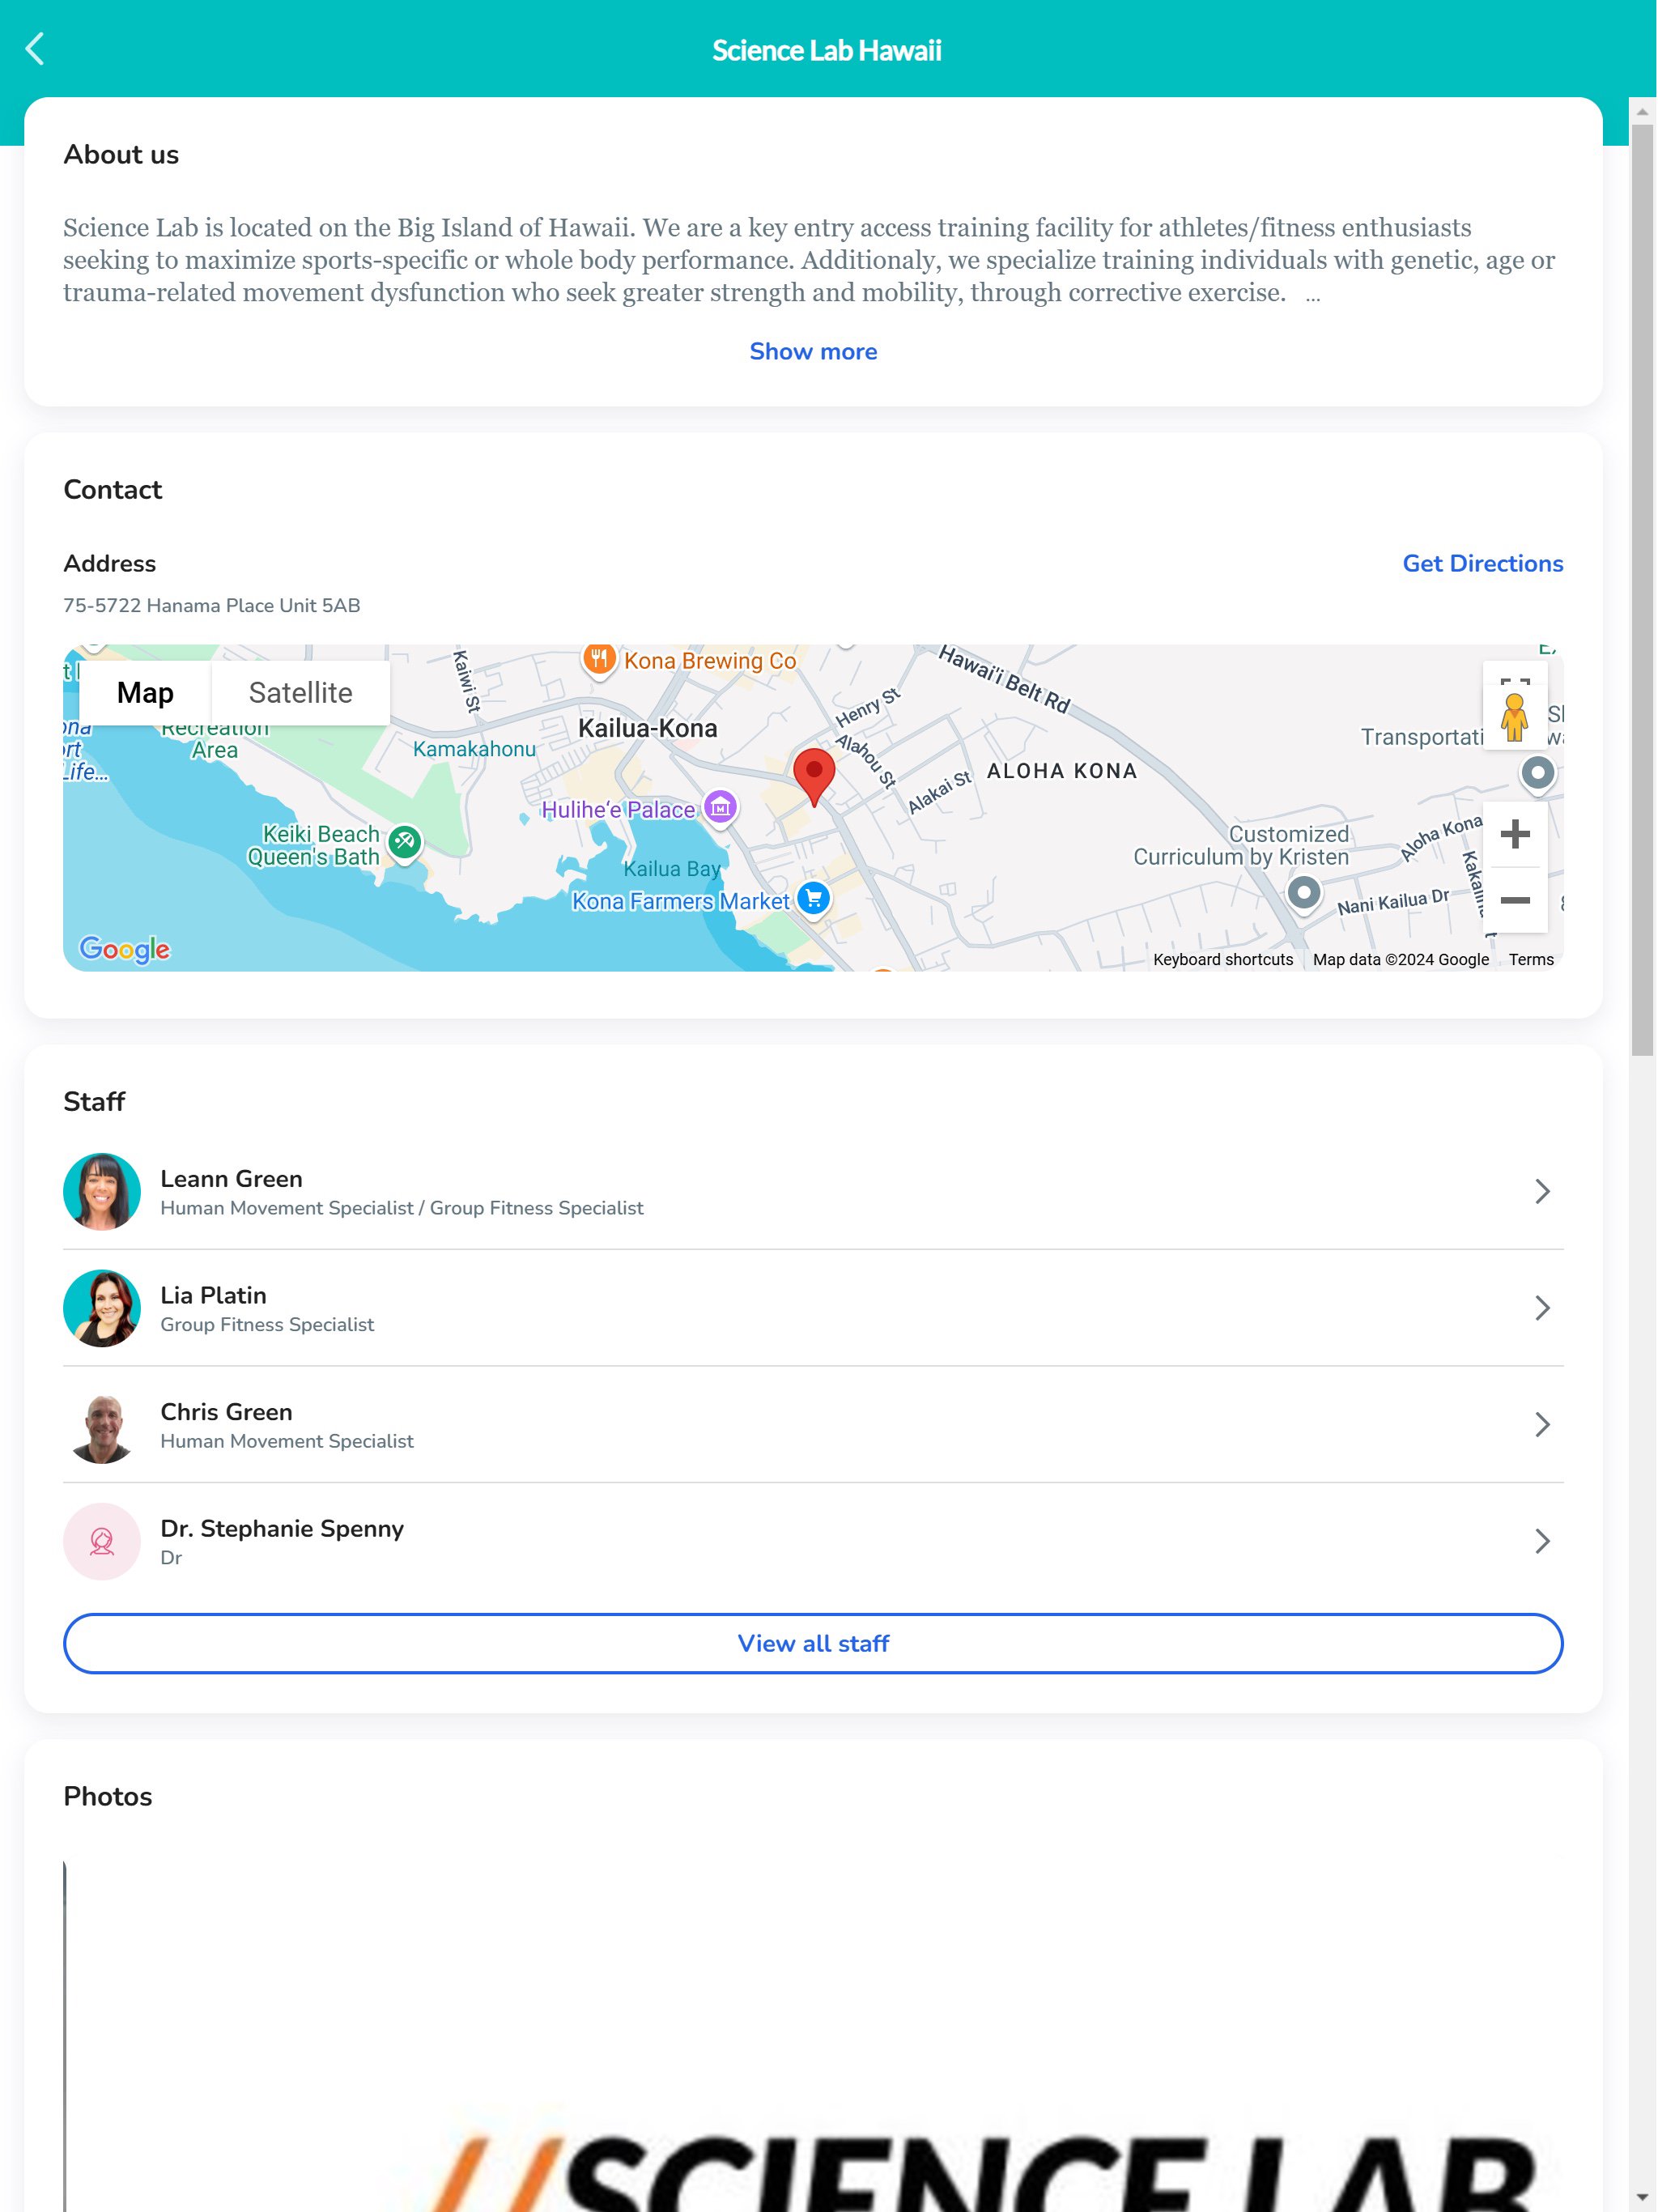This screenshot has width=1658, height=2212.
Task: Go back using the header arrow
Action: pos(35,48)
